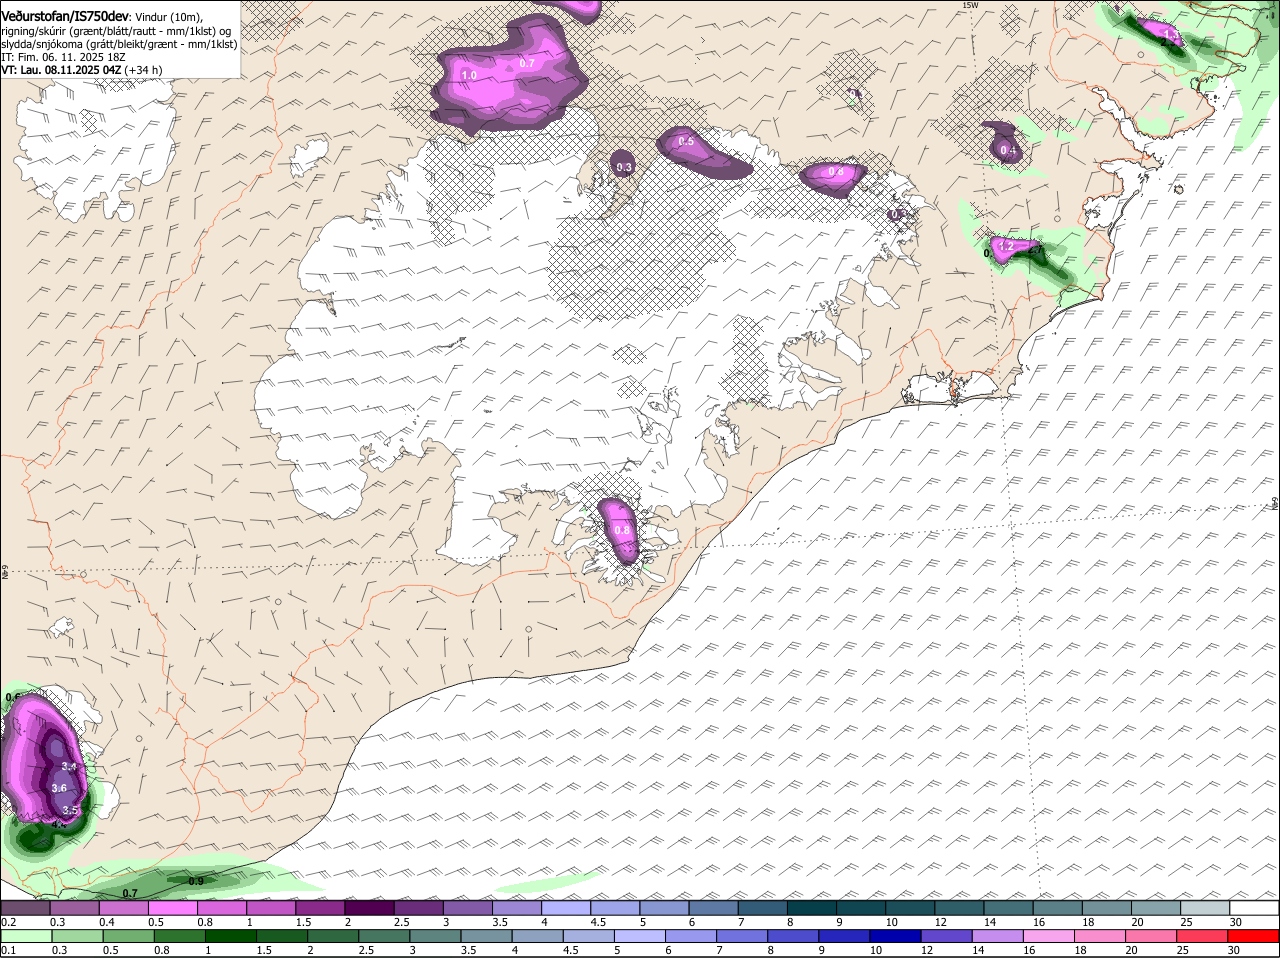Pick the grey-purple 0.2 swatch in upper legend

[x=26, y=908]
